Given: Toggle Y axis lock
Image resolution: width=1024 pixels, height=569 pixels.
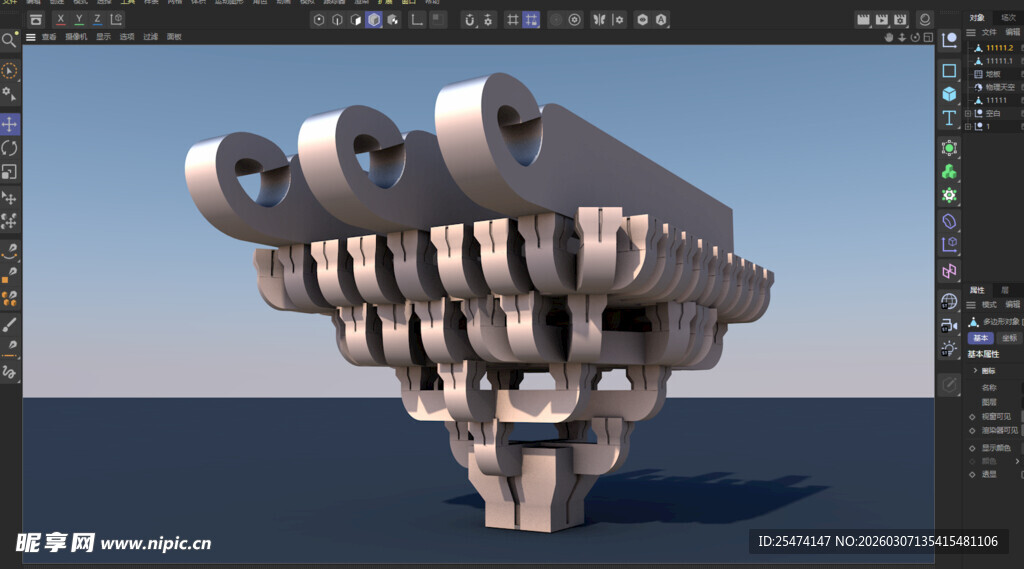Looking at the screenshot, I should pyautogui.click(x=79, y=19).
